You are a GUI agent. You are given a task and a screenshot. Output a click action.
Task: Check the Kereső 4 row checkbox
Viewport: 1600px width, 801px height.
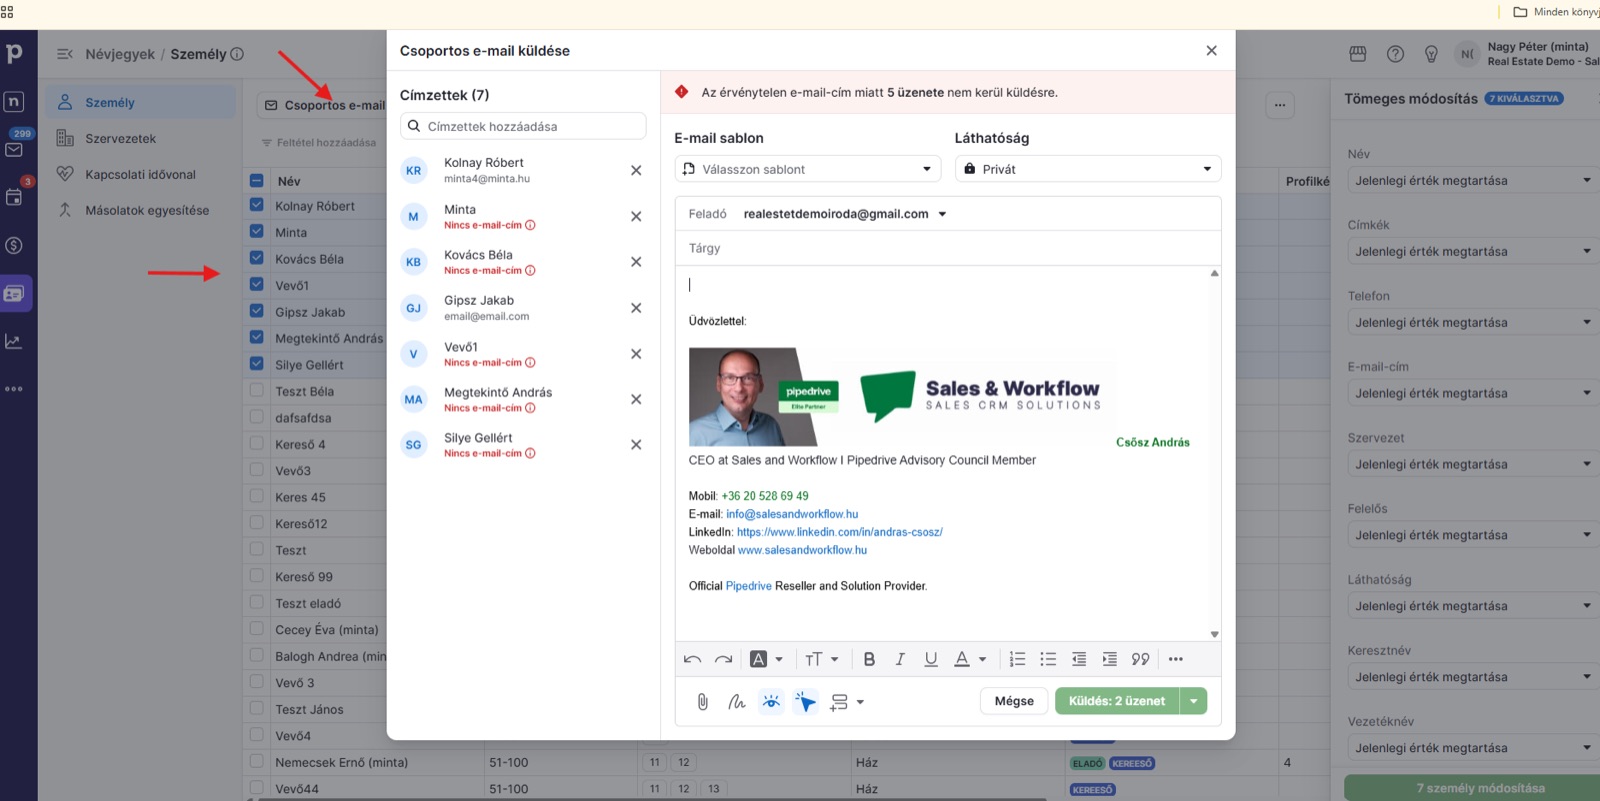click(x=257, y=444)
